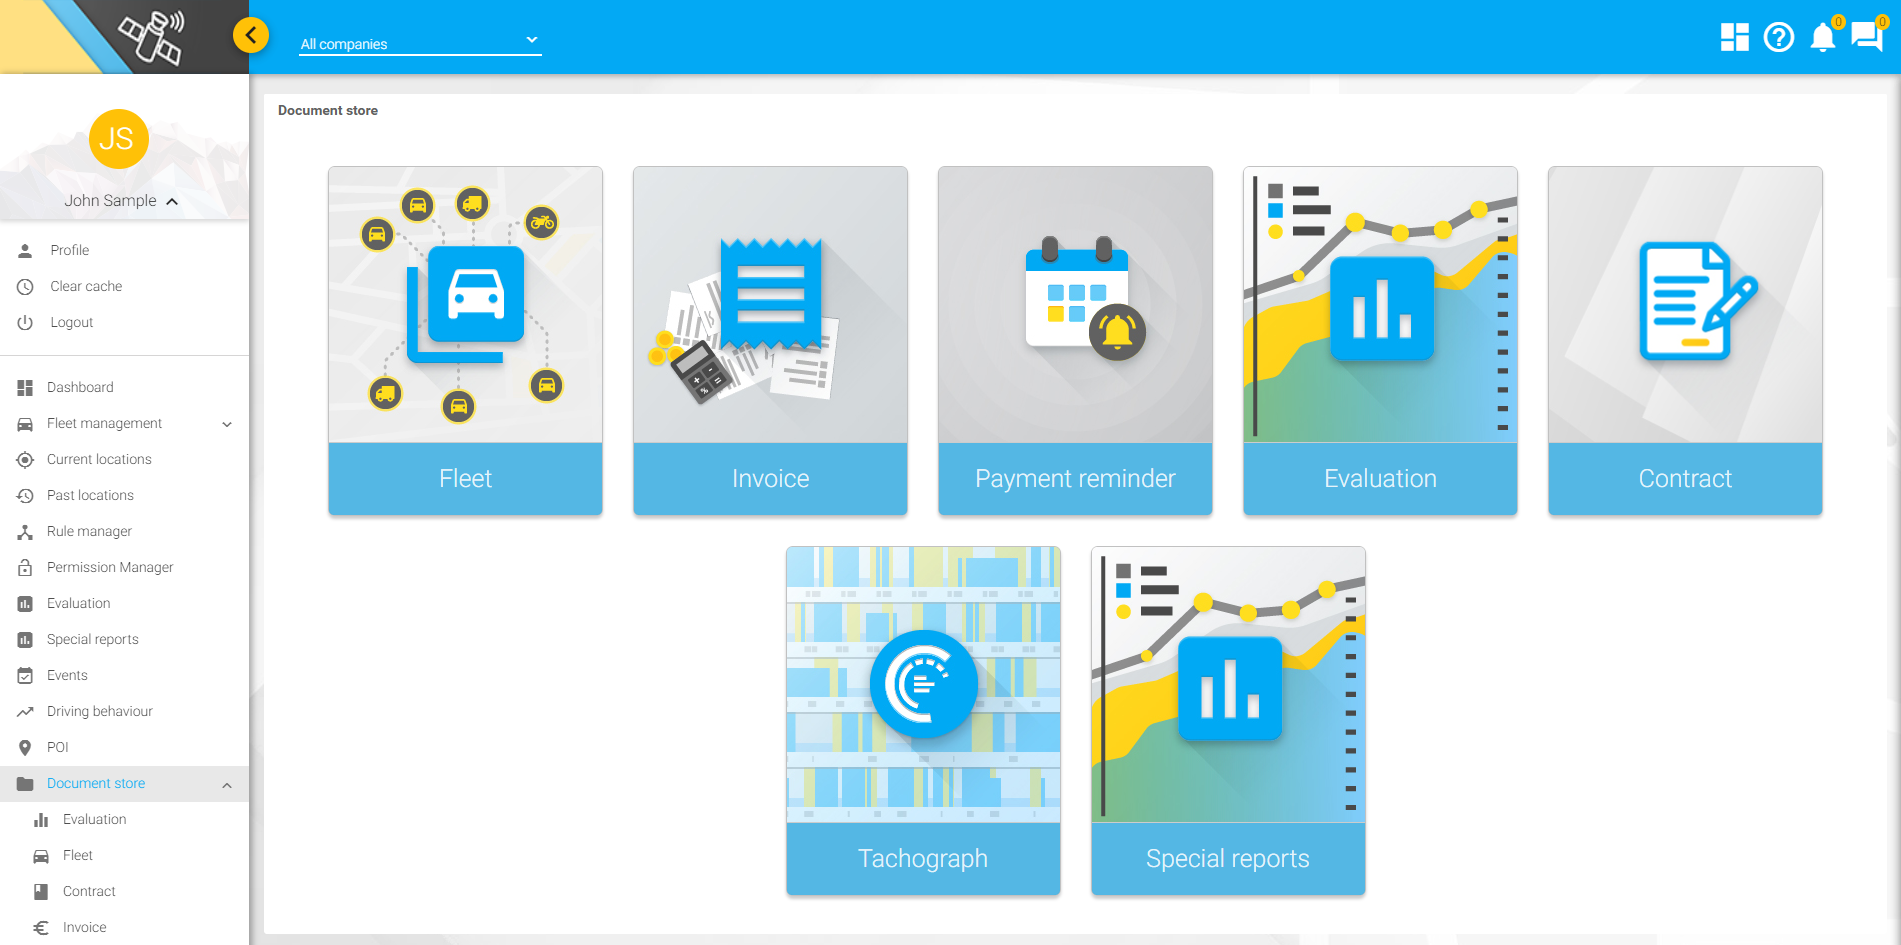Collapse the John Sample user menu
Image resolution: width=1901 pixels, height=945 pixels.
(x=172, y=201)
